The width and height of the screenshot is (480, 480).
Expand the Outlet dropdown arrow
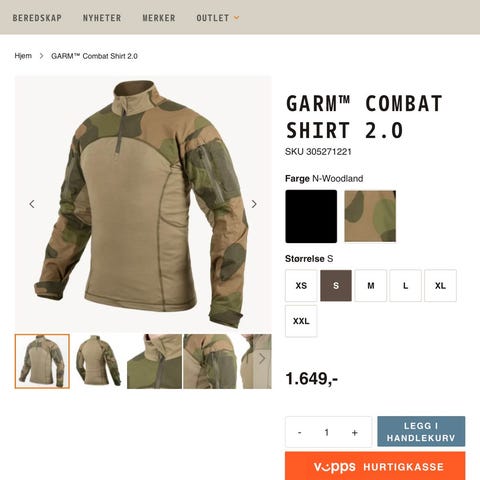(x=237, y=18)
